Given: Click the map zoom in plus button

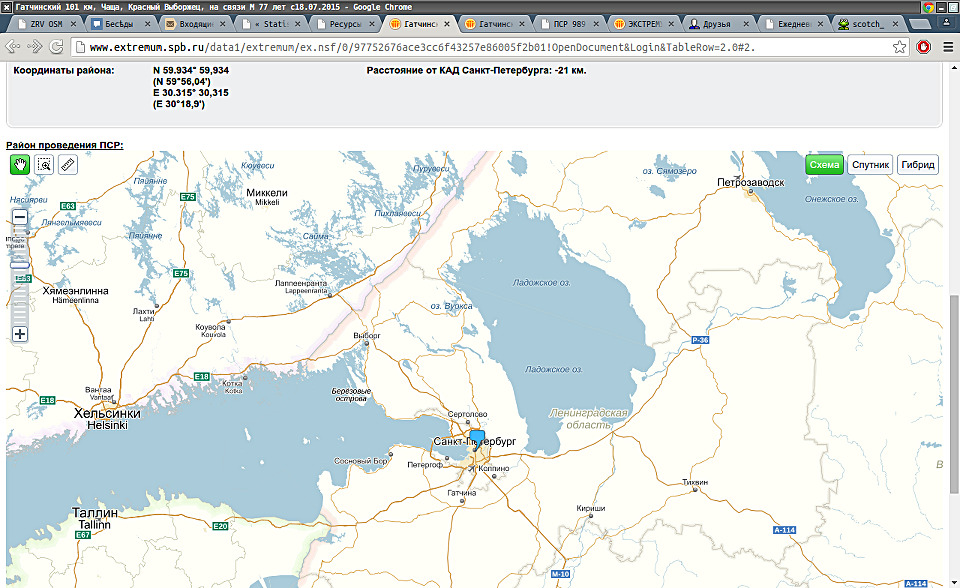Looking at the screenshot, I should pyautogui.click(x=19, y=334).
